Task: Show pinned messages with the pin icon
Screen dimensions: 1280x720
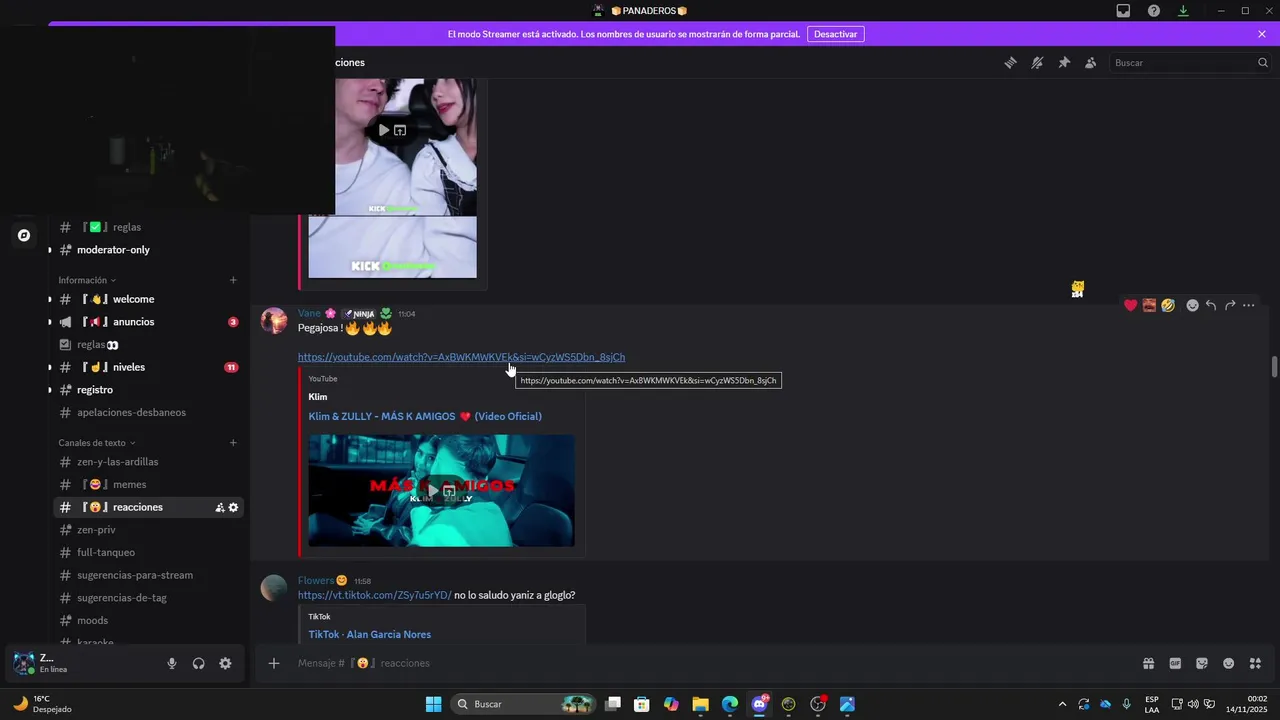Action: click(1064, 62)
